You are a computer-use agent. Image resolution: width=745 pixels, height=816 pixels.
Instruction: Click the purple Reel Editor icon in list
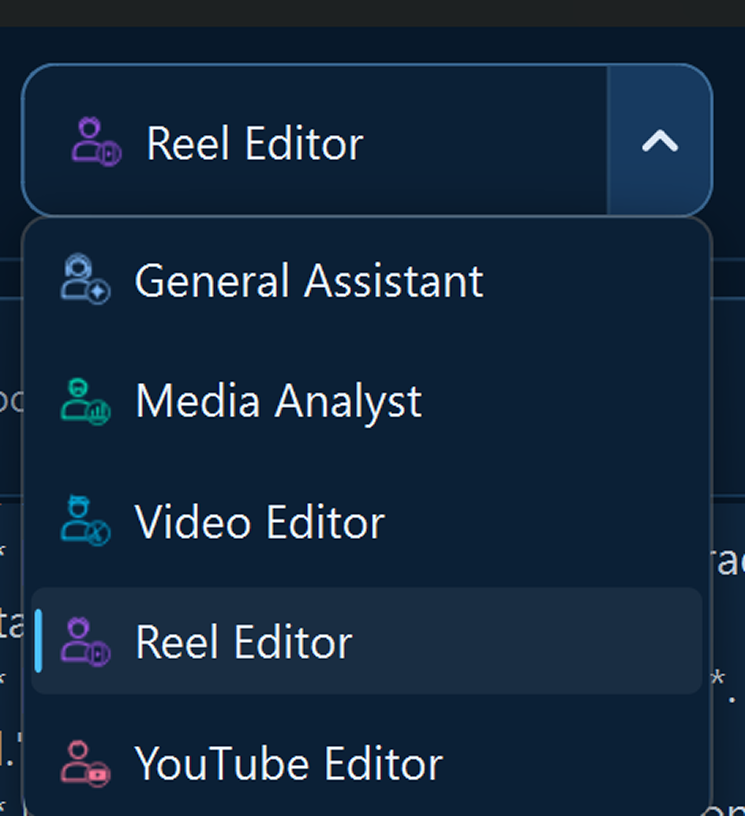click(86, 642)
